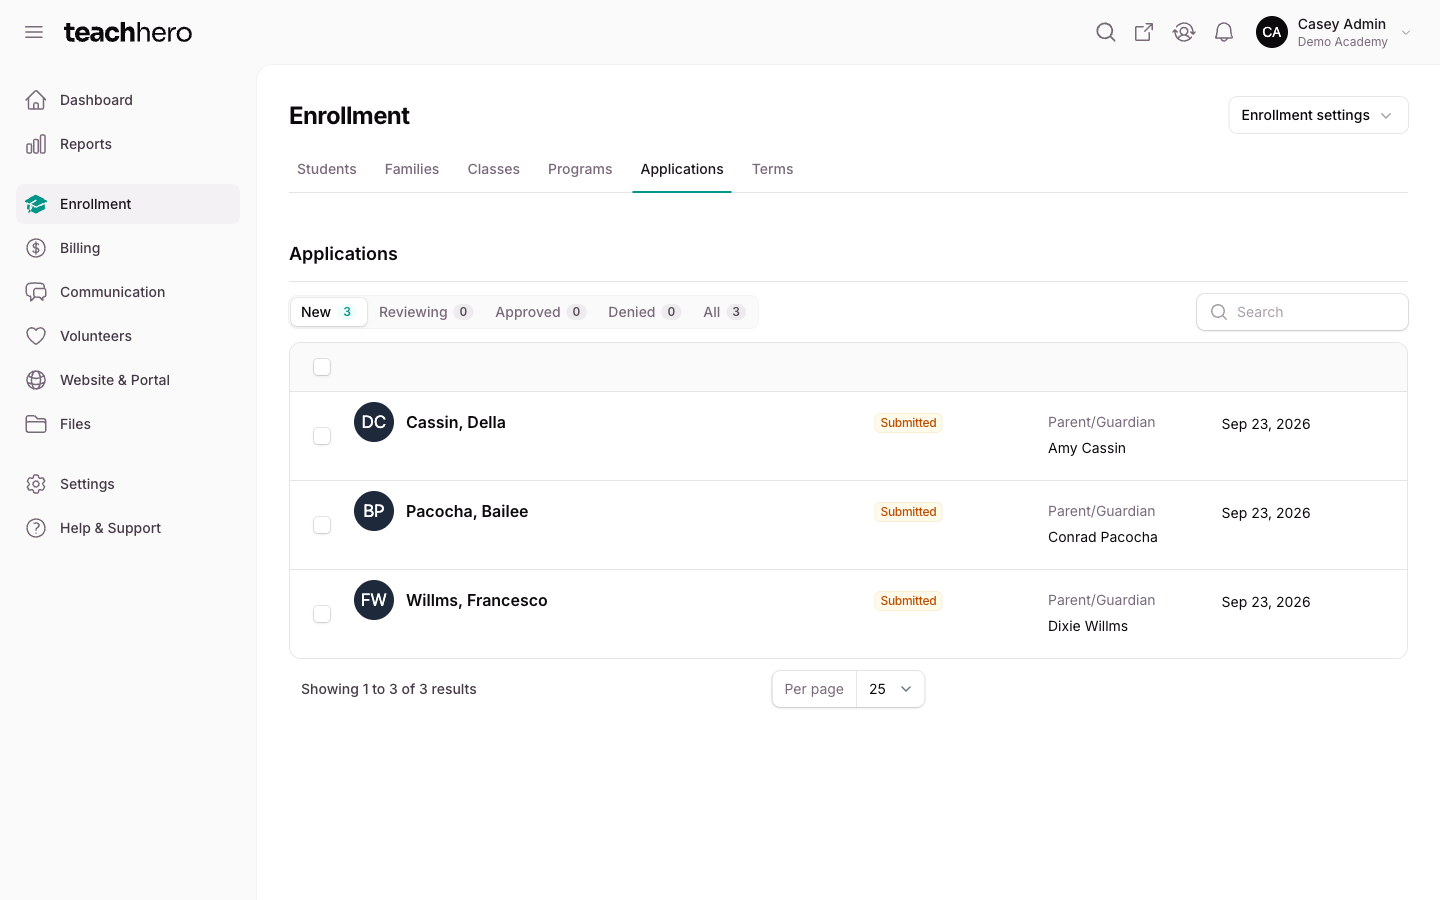Click the Website & Portal globe icon

tap(36, 380)
